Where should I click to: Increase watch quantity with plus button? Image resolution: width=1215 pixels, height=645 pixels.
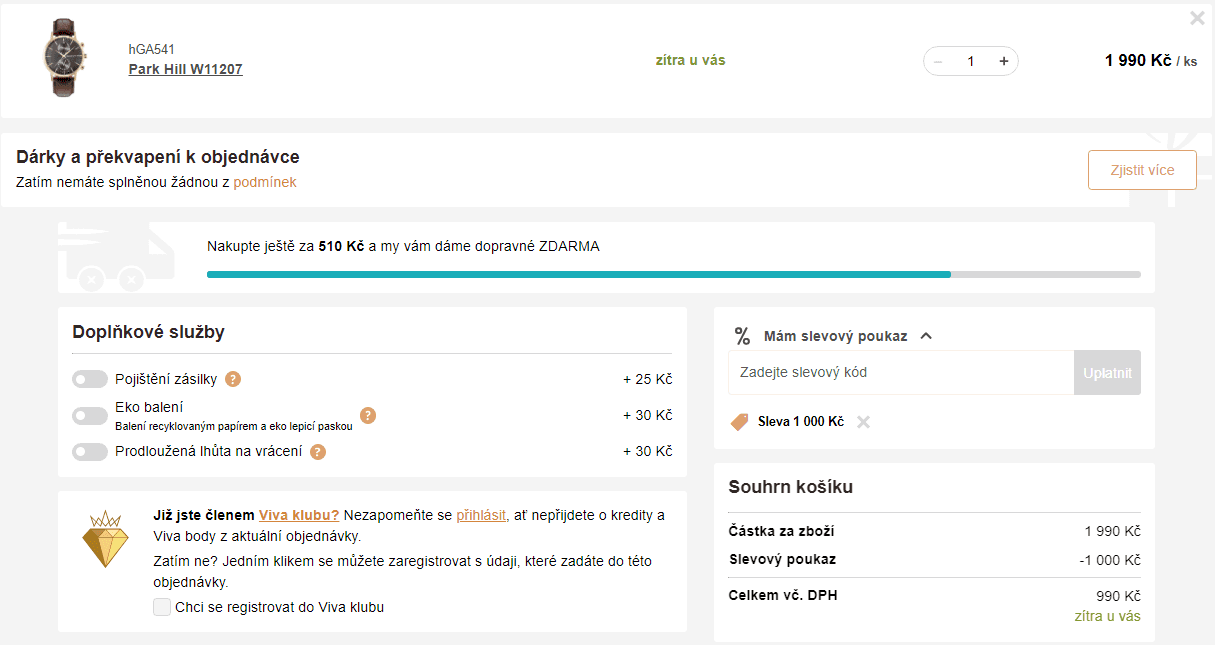pos(1003,61)
